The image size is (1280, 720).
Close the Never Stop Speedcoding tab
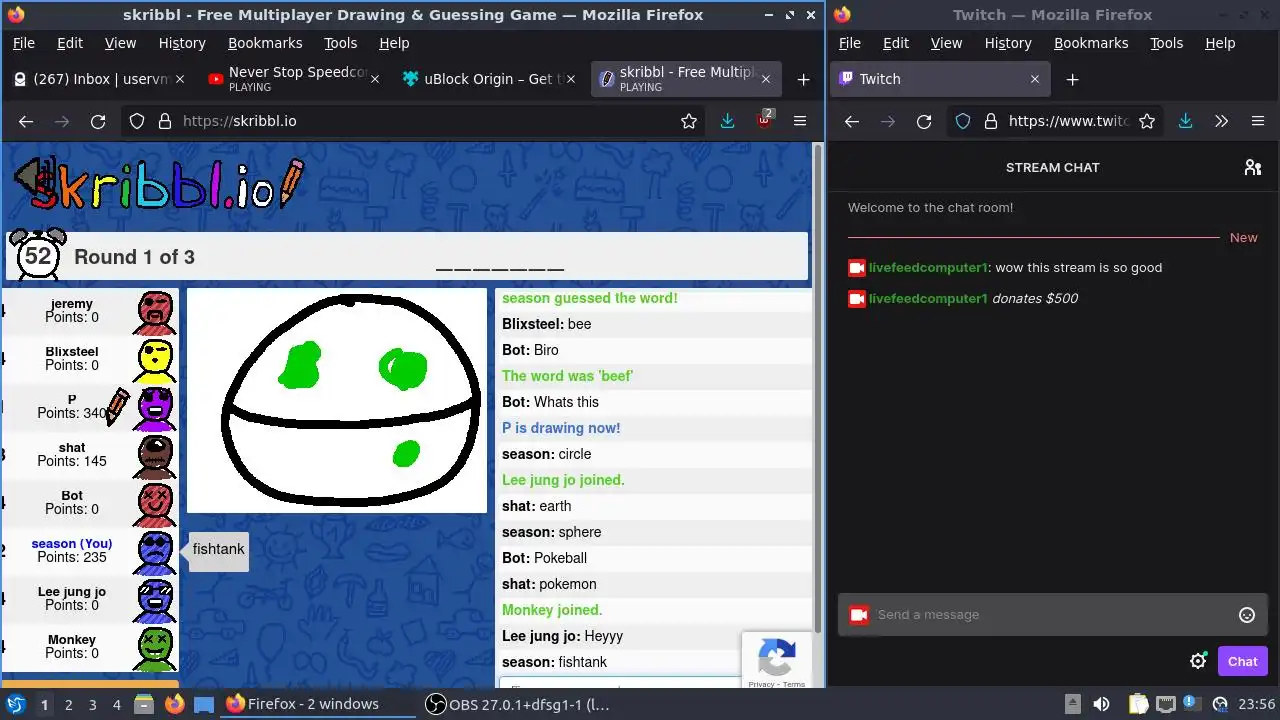click(376, 79)
